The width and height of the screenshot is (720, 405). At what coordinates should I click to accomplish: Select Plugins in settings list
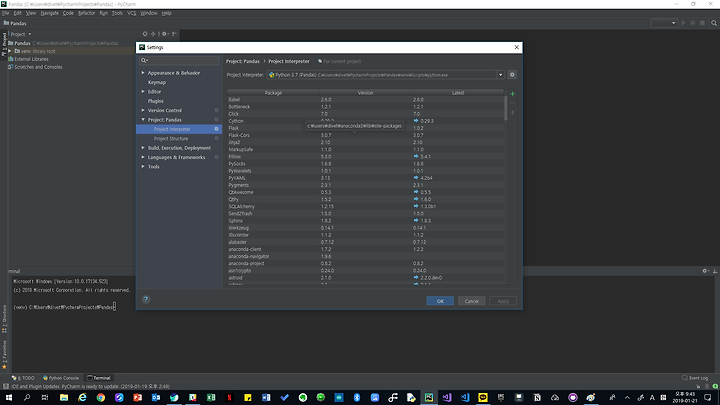point(156,101)
